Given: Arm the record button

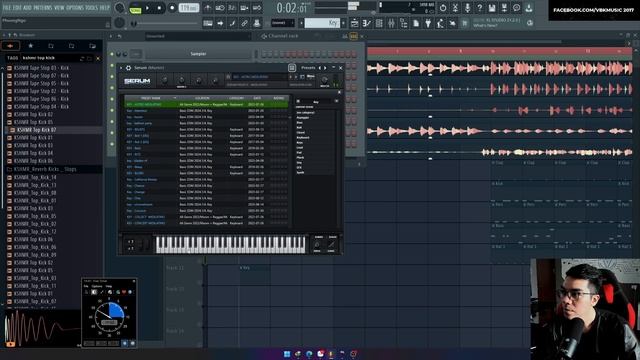Looking at the screenshot, I should coord(172,8).
